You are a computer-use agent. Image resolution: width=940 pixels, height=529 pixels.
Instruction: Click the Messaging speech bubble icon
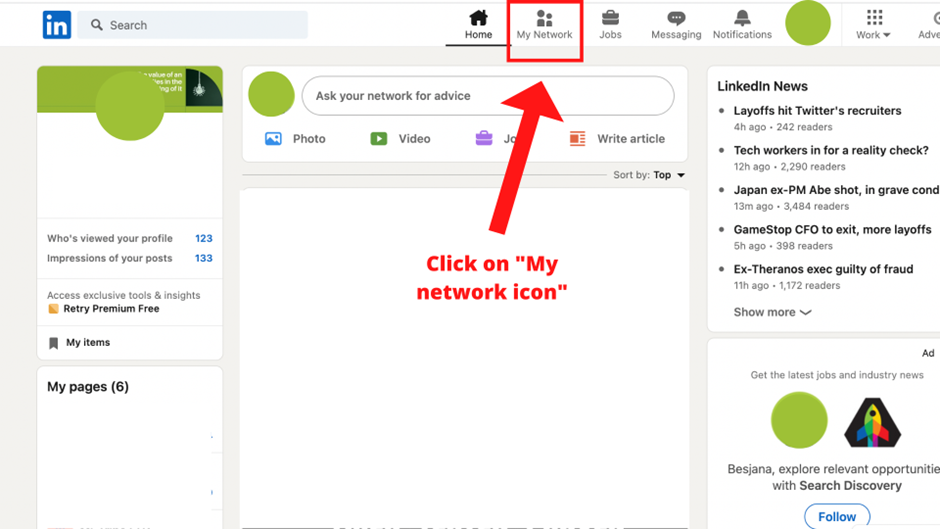click(676, 18)
